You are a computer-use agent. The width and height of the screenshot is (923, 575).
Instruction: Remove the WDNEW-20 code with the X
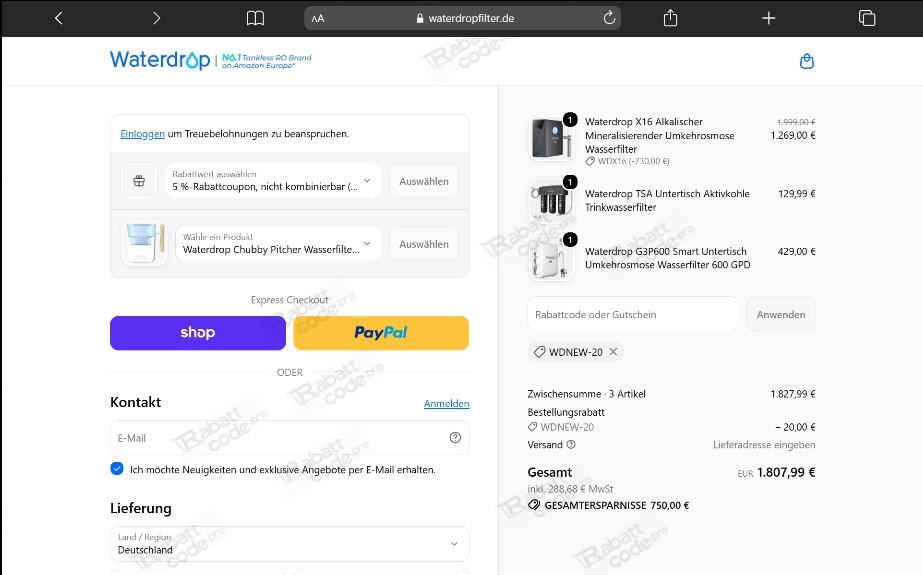[x=613, y=351]
